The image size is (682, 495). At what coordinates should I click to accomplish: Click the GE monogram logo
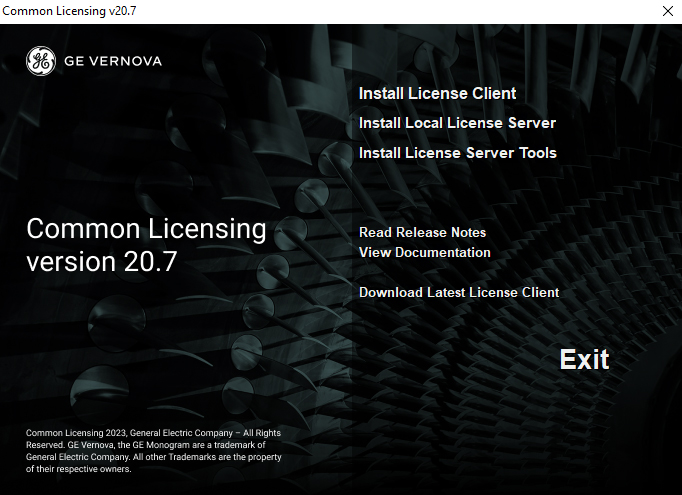coord(41,61)
